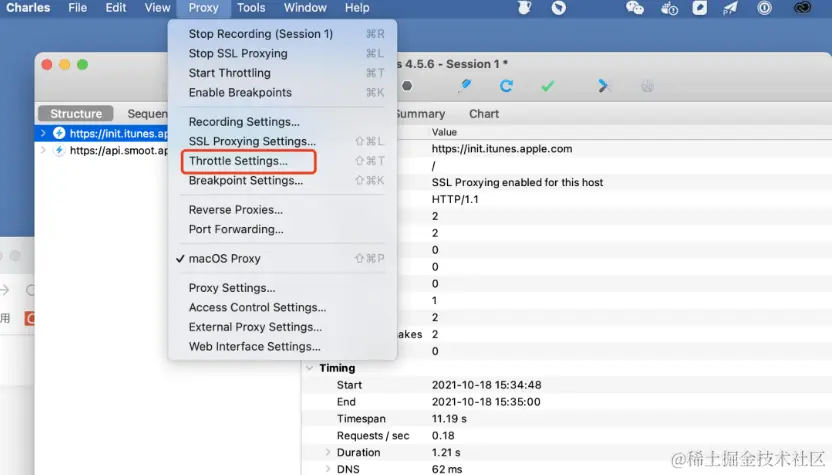Close the open Proxy menu
Image resolution: width=832 pixels, height=475 pixels.
(x=204, y=8)
